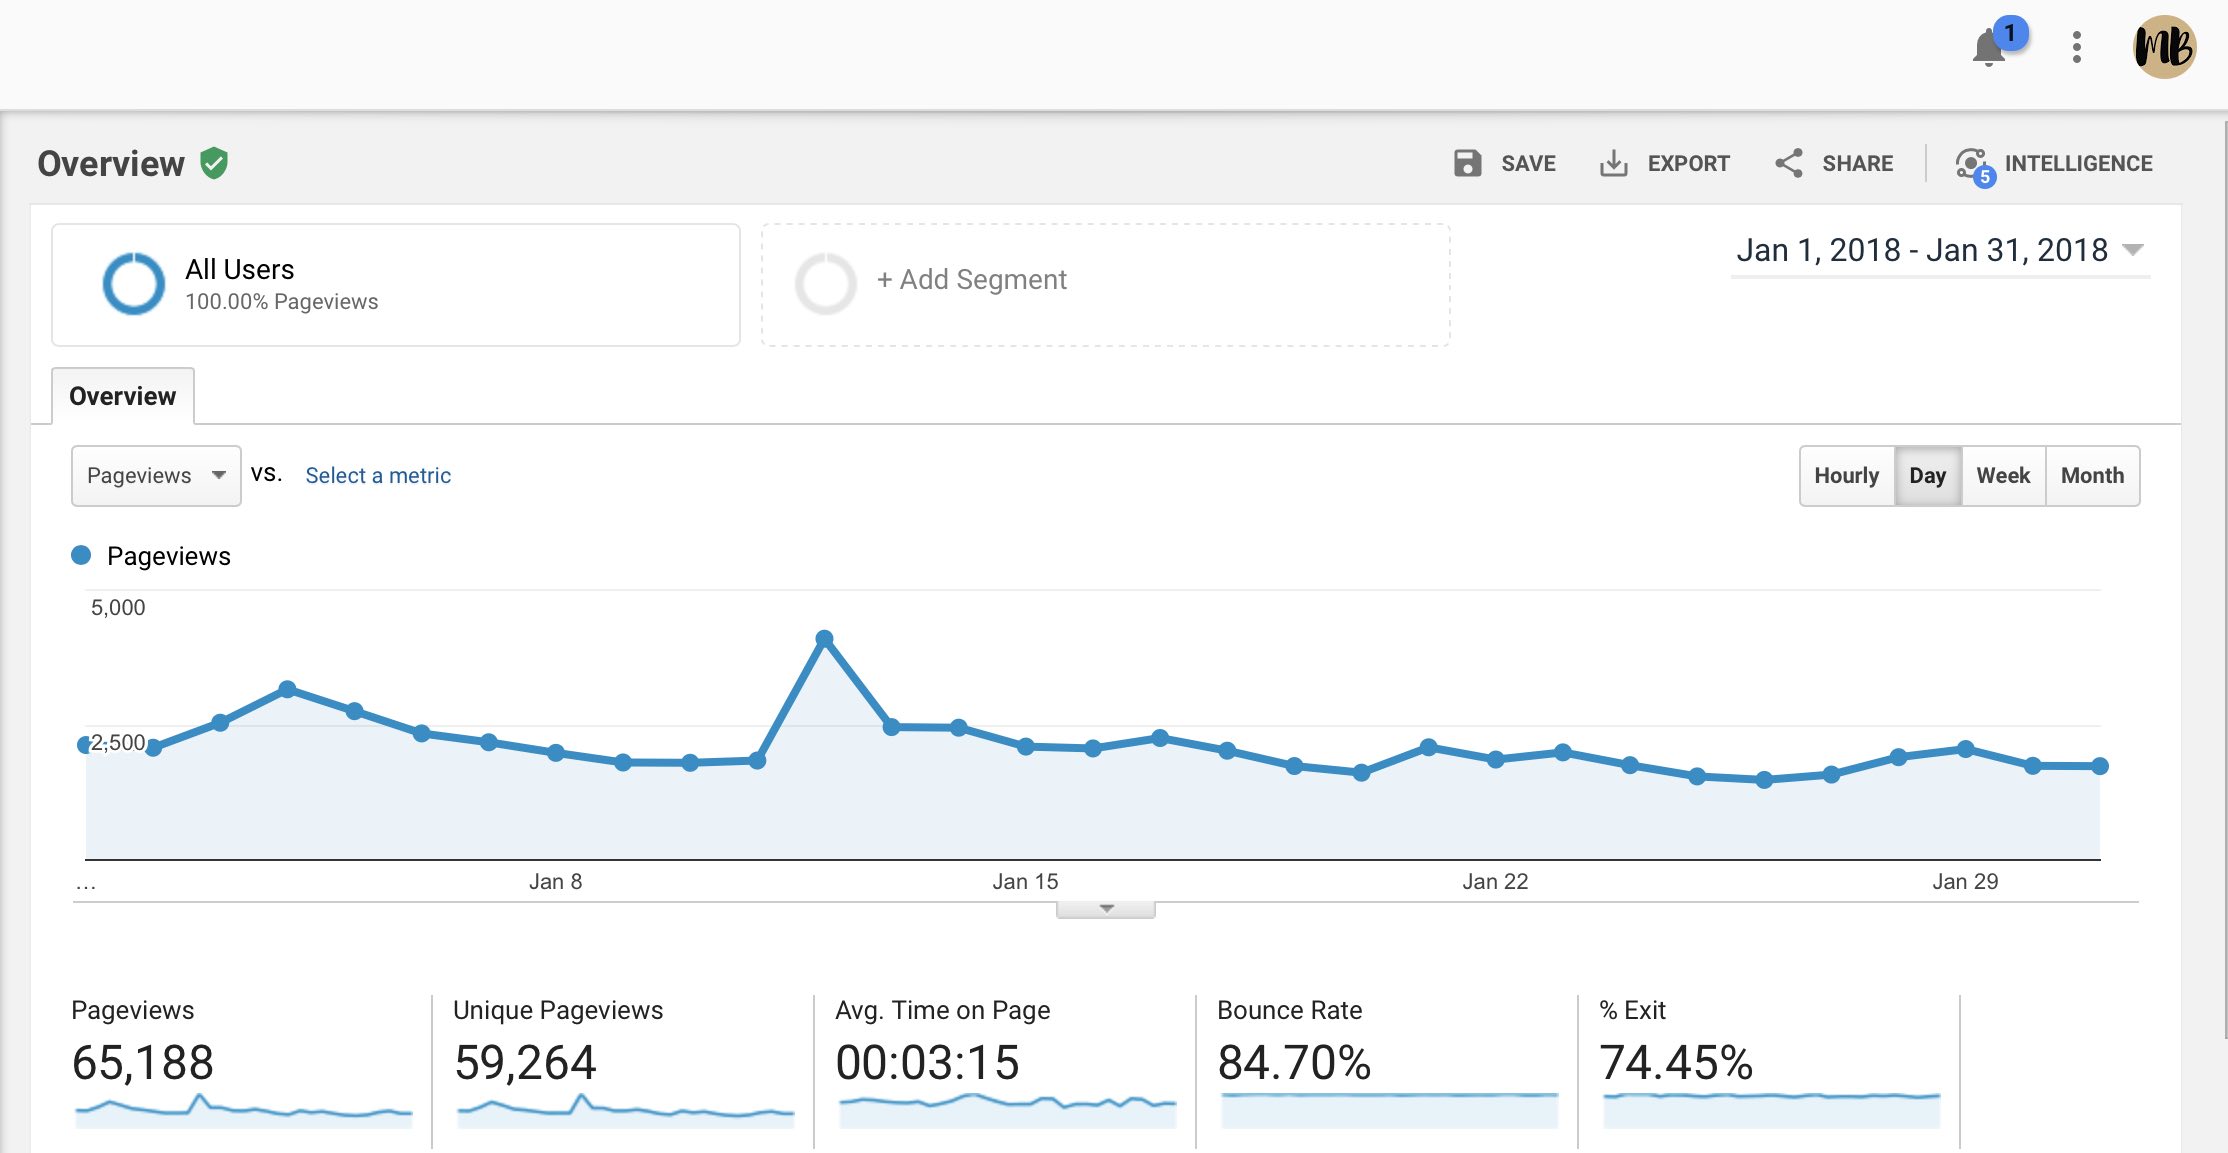This screenshot has height=1153, width=2228.
Task: Click the Share icon
Action: [1789, 163]
